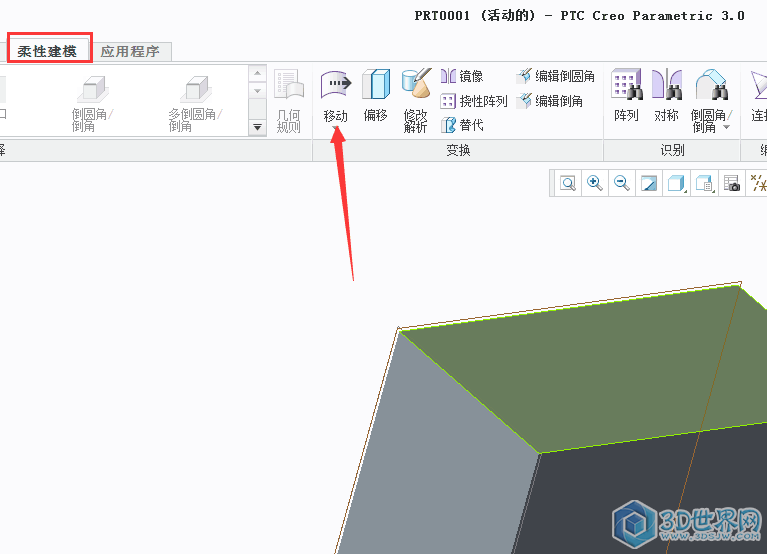Click the Repaint screen icon
The width and height of the screenshot is (767, 554).
pos(649,184)
